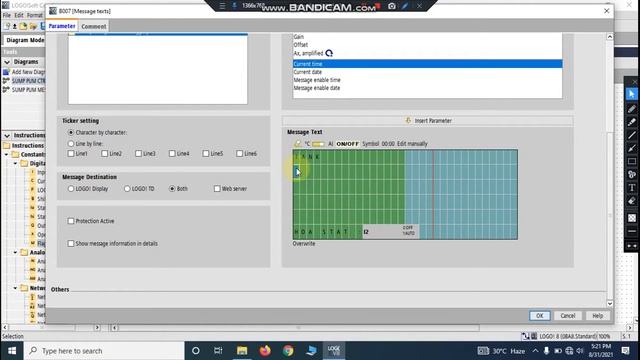Collapse the Instructions section in main window
Viewport: 640px width, 360px height.
coord(7,135)
